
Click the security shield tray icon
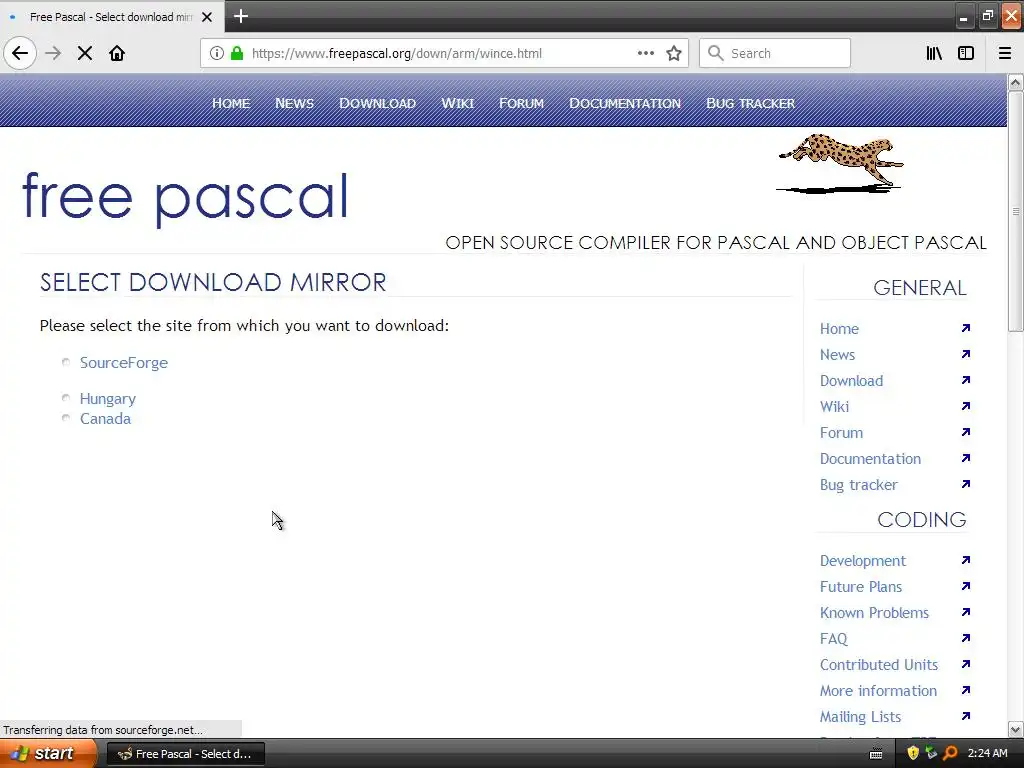[913, 753]
